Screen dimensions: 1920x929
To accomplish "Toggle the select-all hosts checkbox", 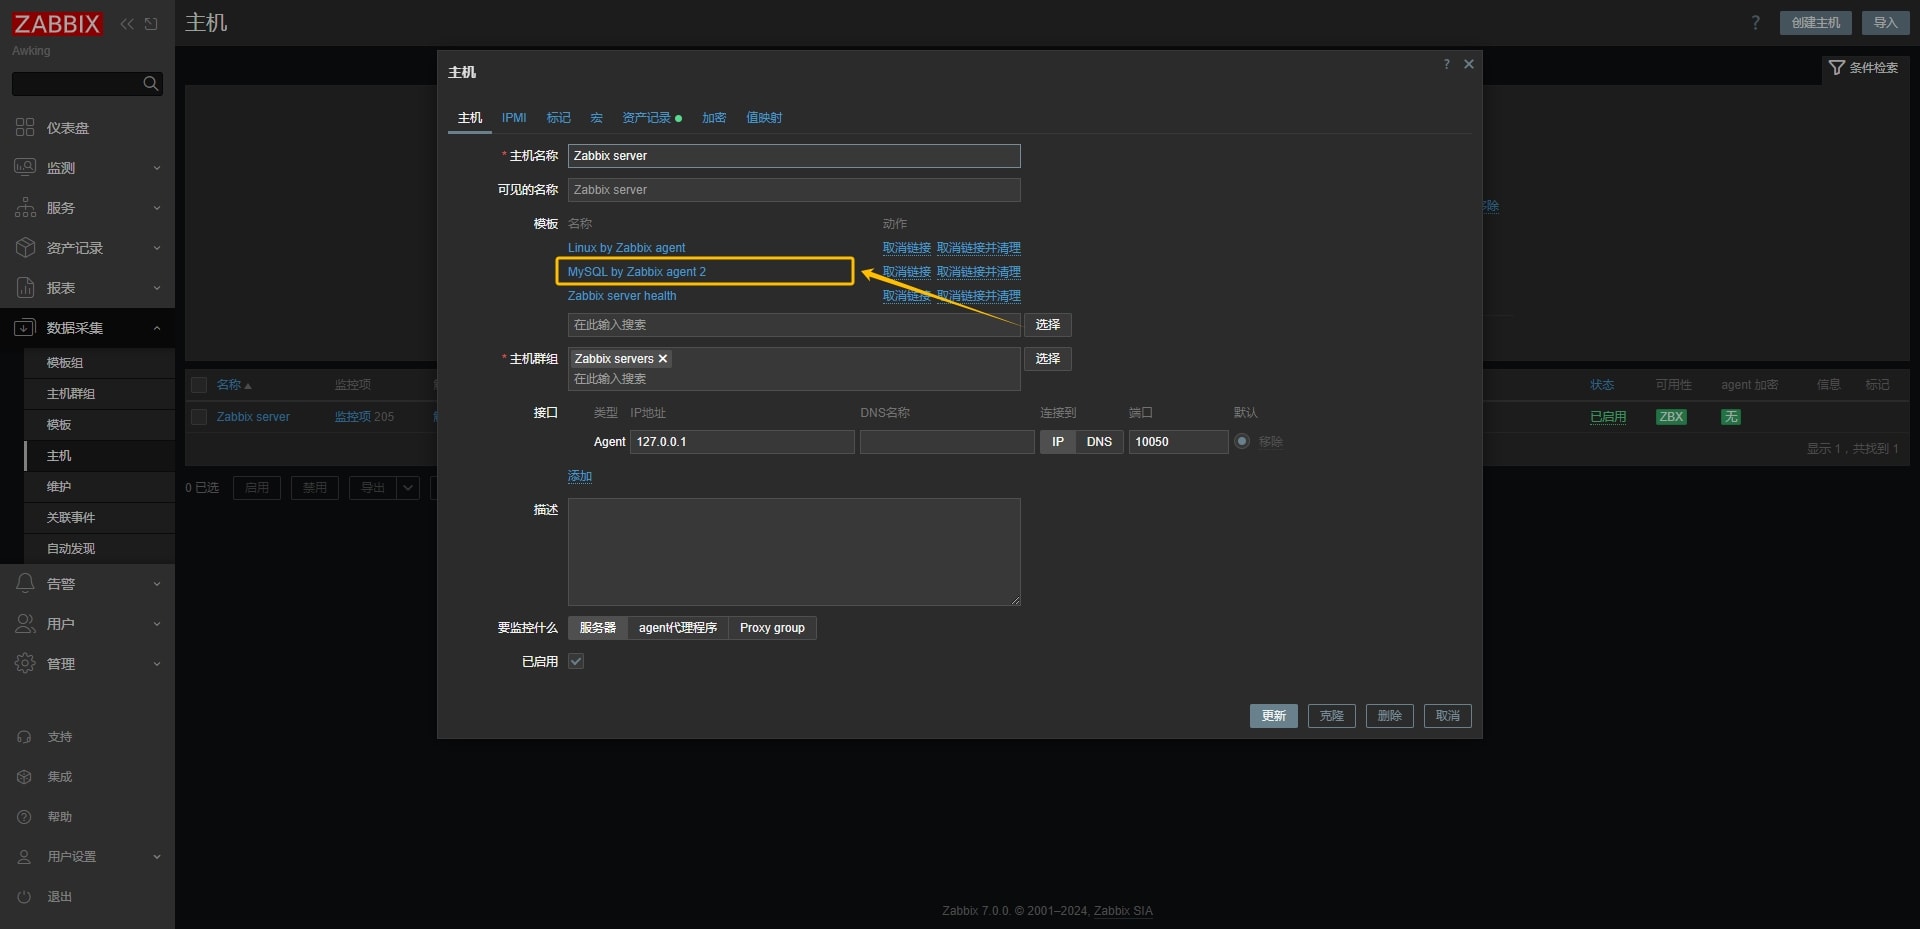I will pos(199,385).
